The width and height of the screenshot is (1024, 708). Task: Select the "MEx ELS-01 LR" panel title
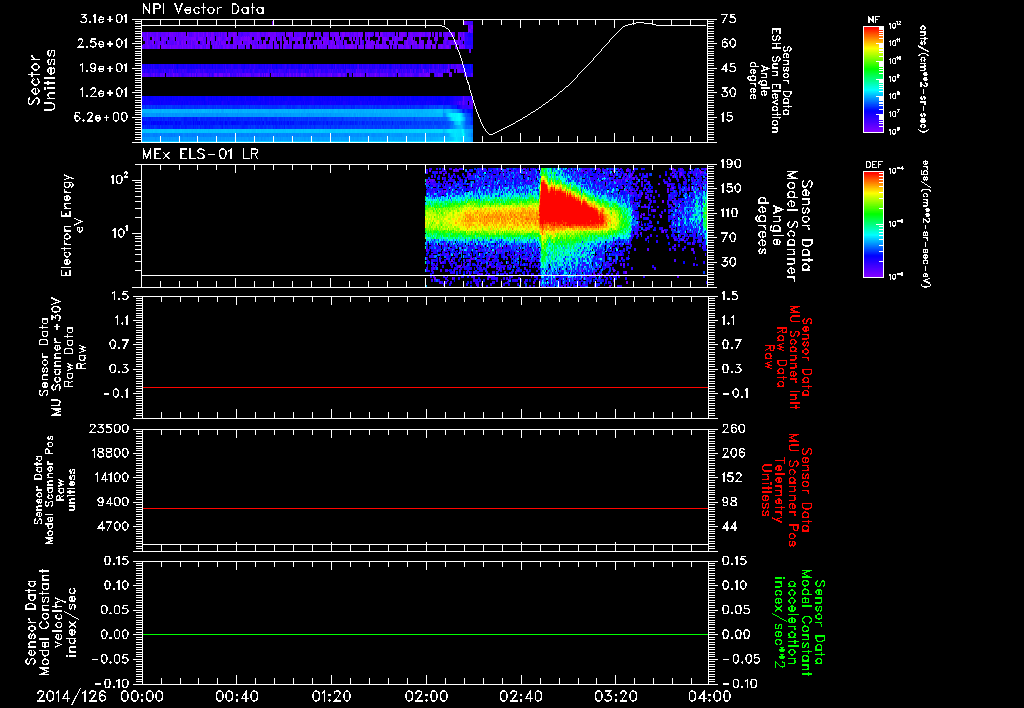pos(200,154)
